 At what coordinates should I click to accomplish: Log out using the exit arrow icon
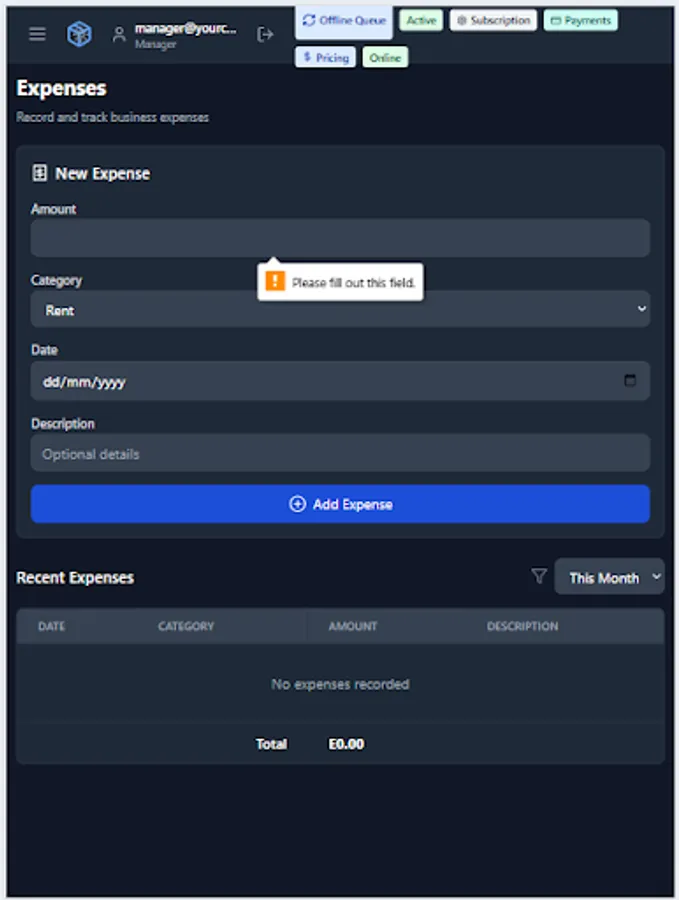(x=266, y=33)
